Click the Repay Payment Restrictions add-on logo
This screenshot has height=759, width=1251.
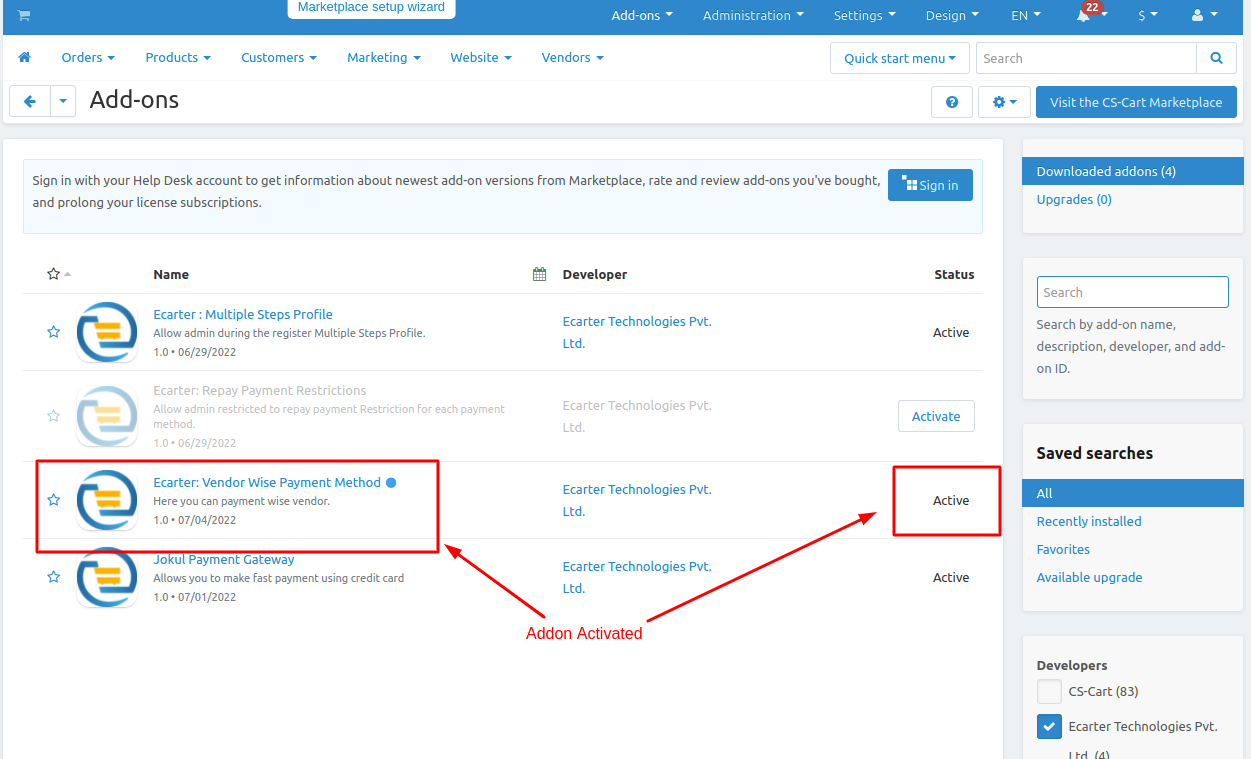(107, 416)
